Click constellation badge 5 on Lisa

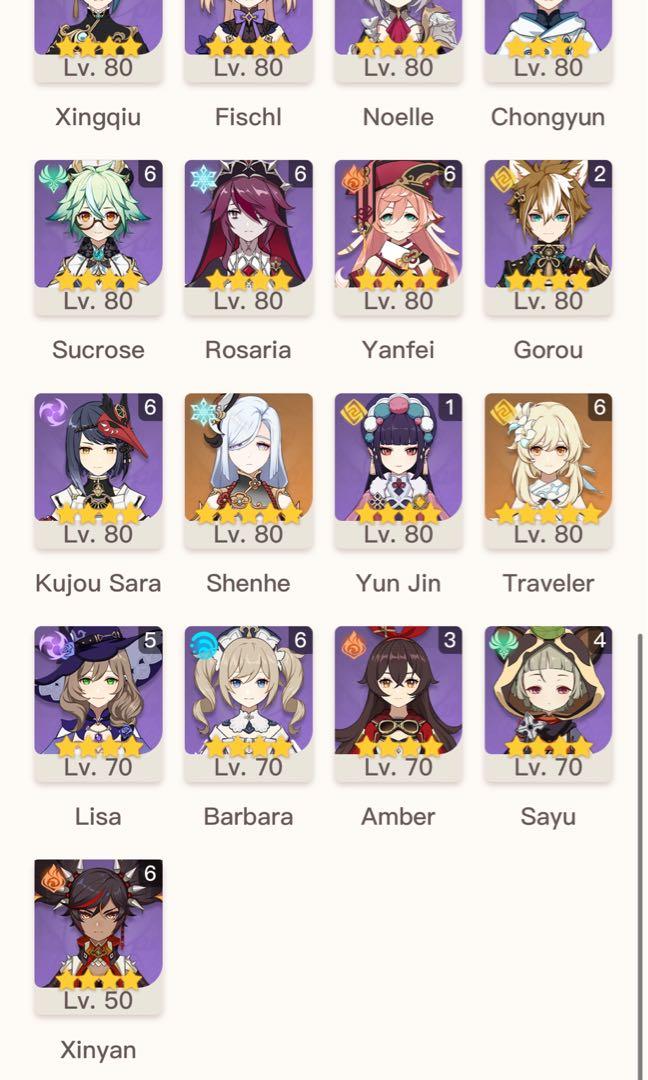151,640
